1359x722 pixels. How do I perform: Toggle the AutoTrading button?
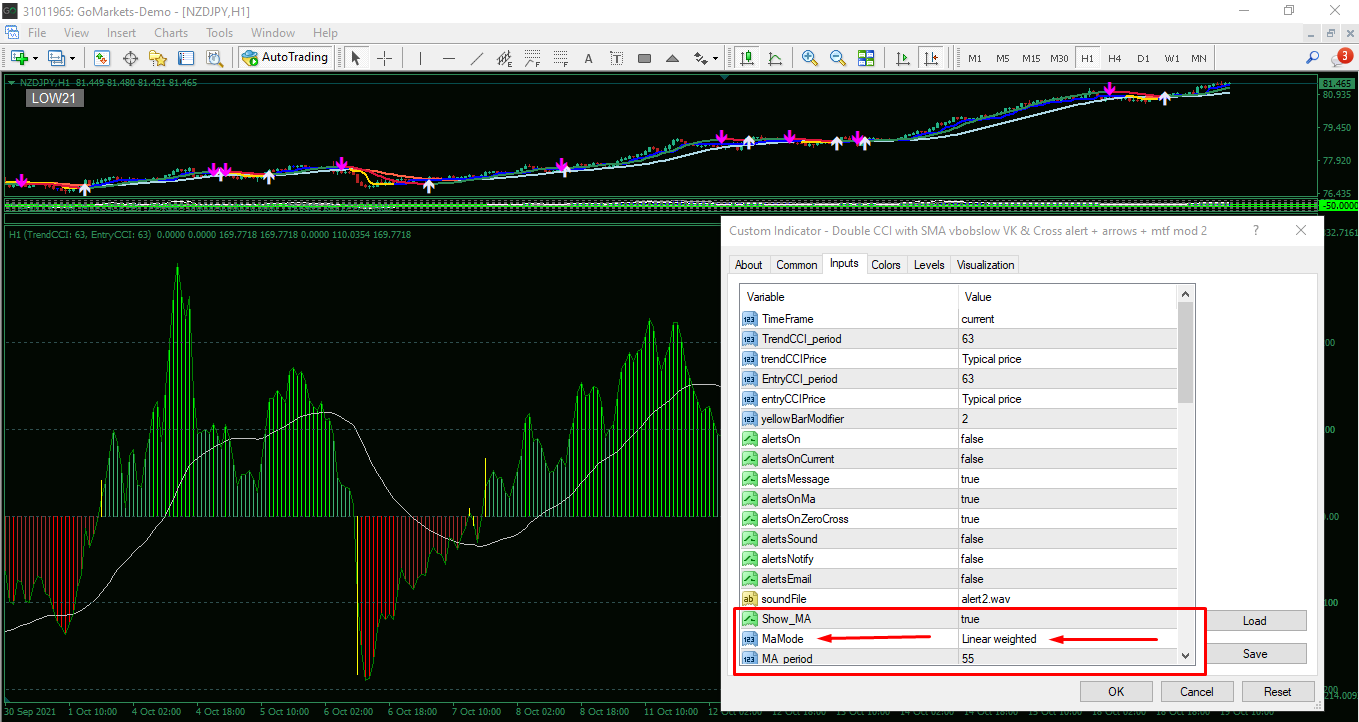(285, 58)
